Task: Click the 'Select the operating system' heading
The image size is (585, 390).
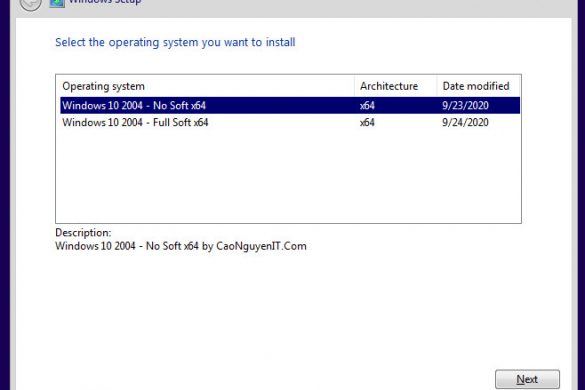Action: click(175, 43)
